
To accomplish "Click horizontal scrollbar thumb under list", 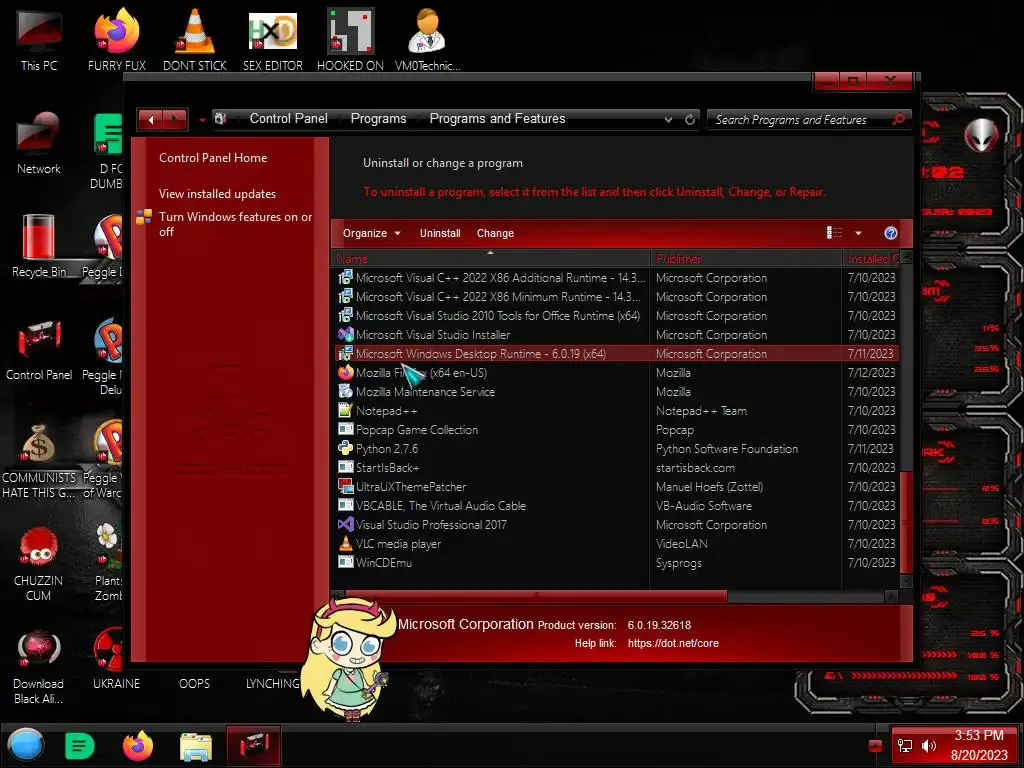I will point(536,596).
